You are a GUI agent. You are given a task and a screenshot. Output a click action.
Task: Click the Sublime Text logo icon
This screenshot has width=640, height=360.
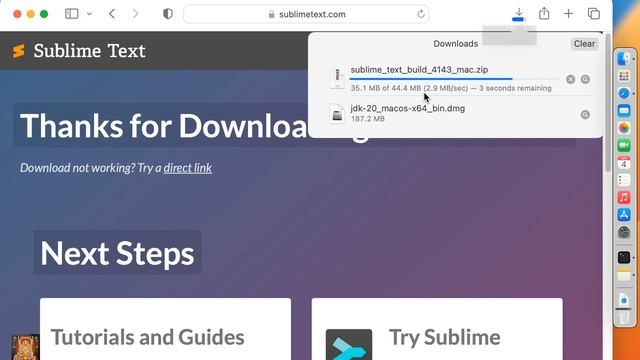[19, 51]
